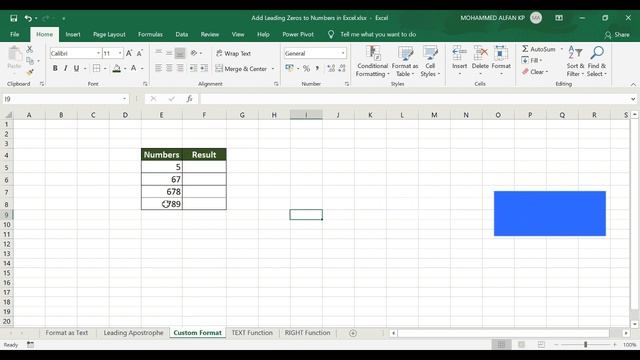Click Merge & Center button
Image resolution: width=640 pixels, height=360 pixels.
tap(241, 69)
